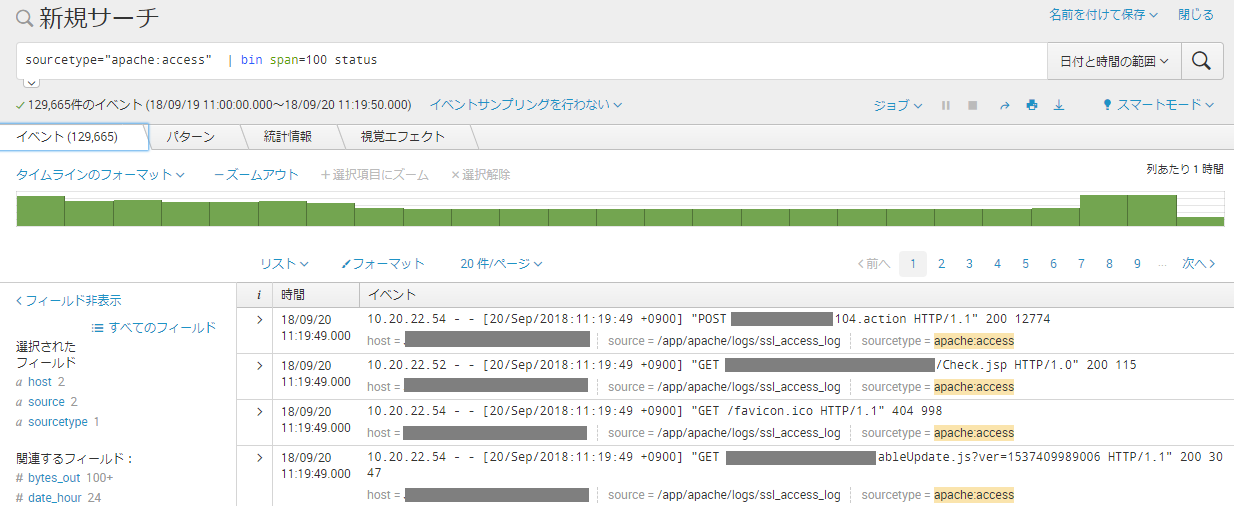
Task: Expand event row with POST 104.action
Action: coord(259,319)
